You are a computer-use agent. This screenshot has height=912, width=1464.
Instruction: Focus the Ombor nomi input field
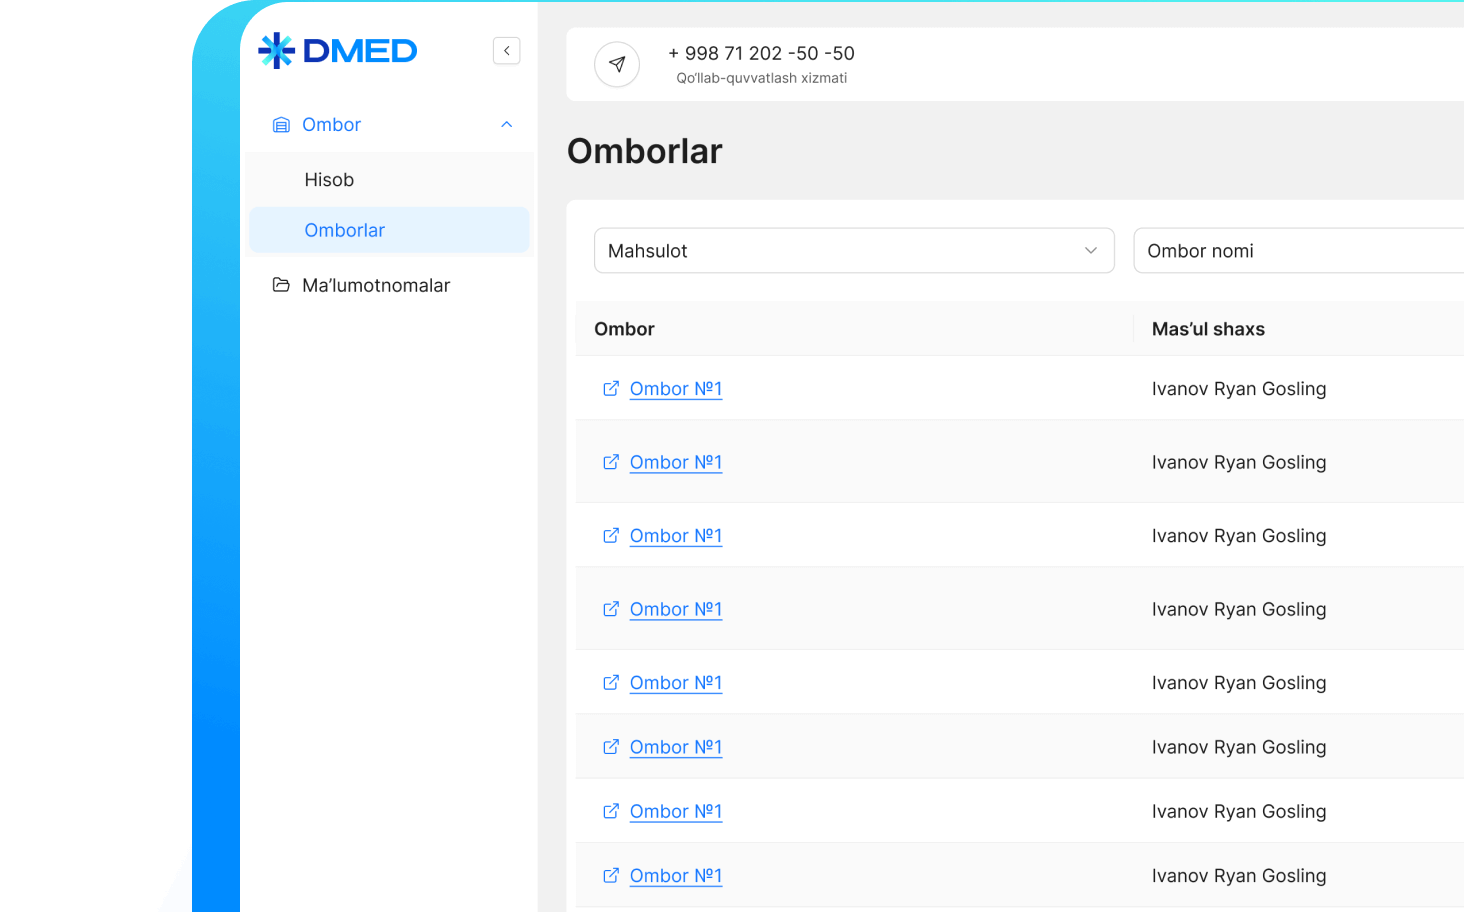point(1300,251)
